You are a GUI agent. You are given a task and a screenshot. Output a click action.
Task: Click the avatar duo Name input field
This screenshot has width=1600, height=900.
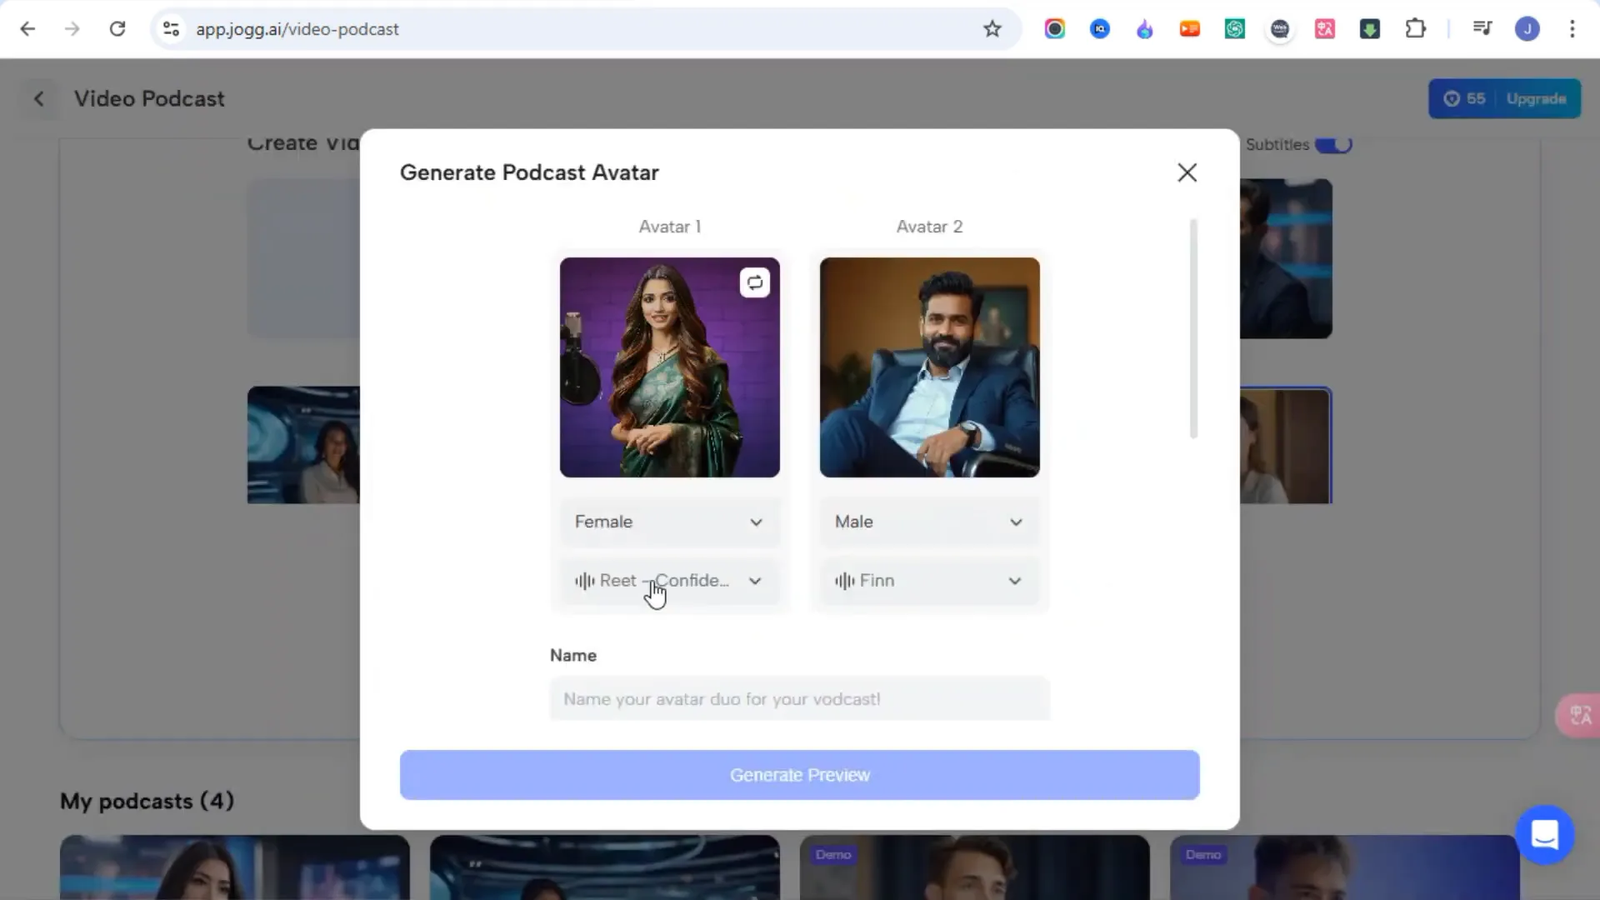800,699
